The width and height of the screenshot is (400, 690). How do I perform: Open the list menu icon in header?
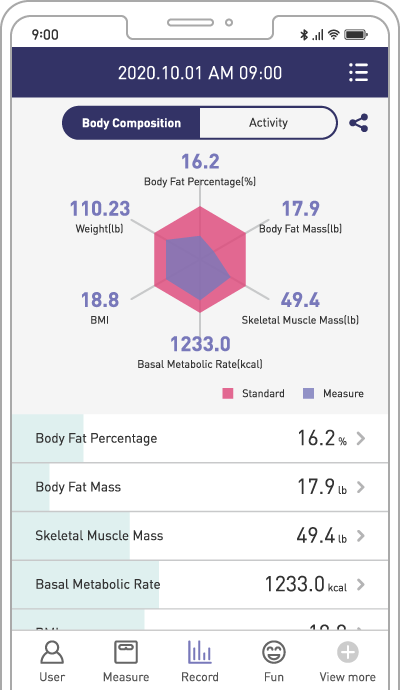358,72
